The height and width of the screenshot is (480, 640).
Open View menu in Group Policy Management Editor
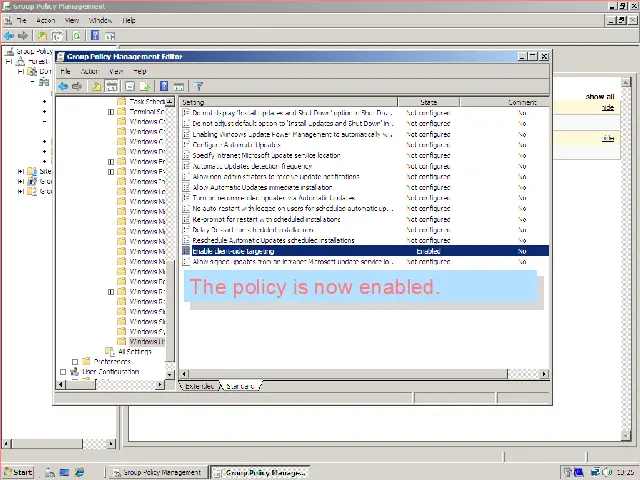(116, 71)
